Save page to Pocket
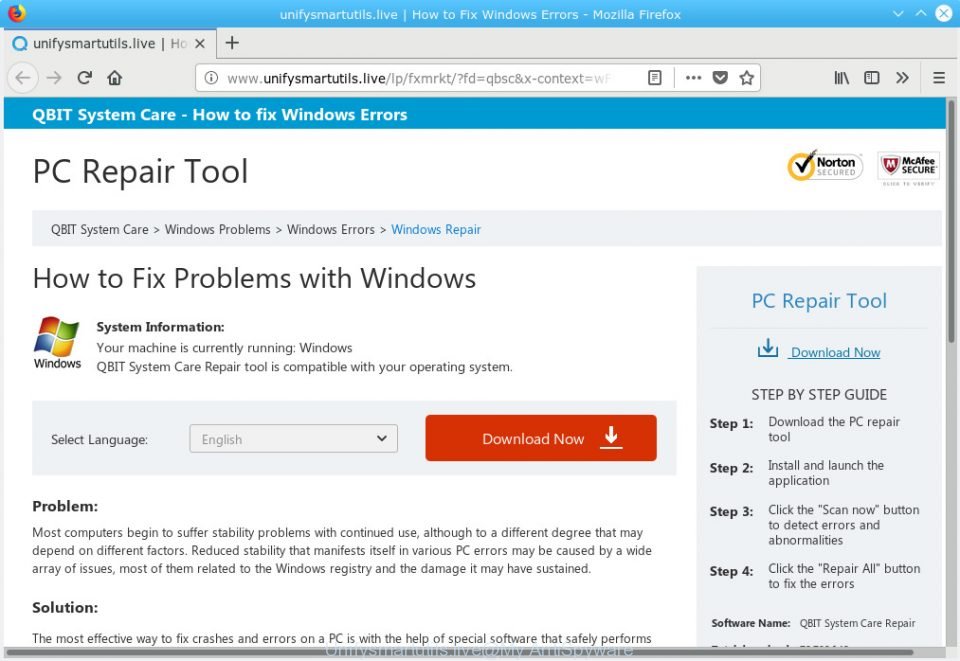 [x=721, y=78]
